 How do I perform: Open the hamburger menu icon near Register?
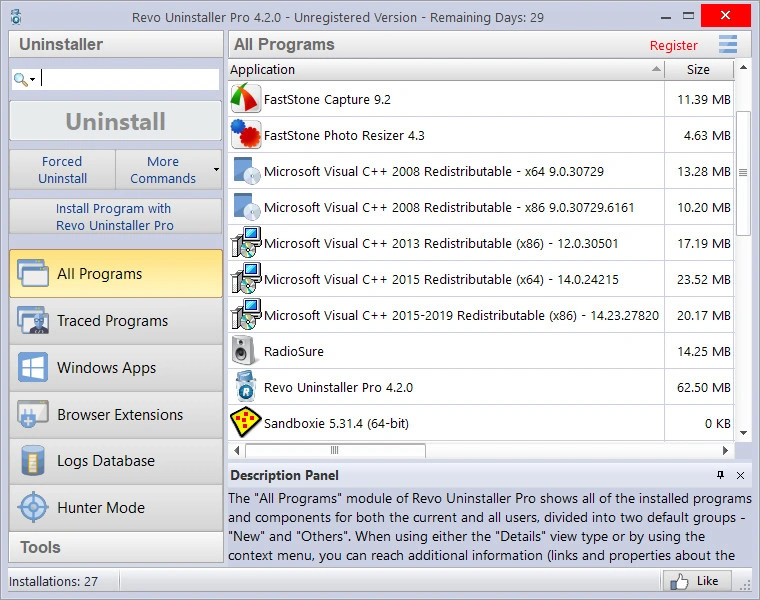[x=727, y=45]
